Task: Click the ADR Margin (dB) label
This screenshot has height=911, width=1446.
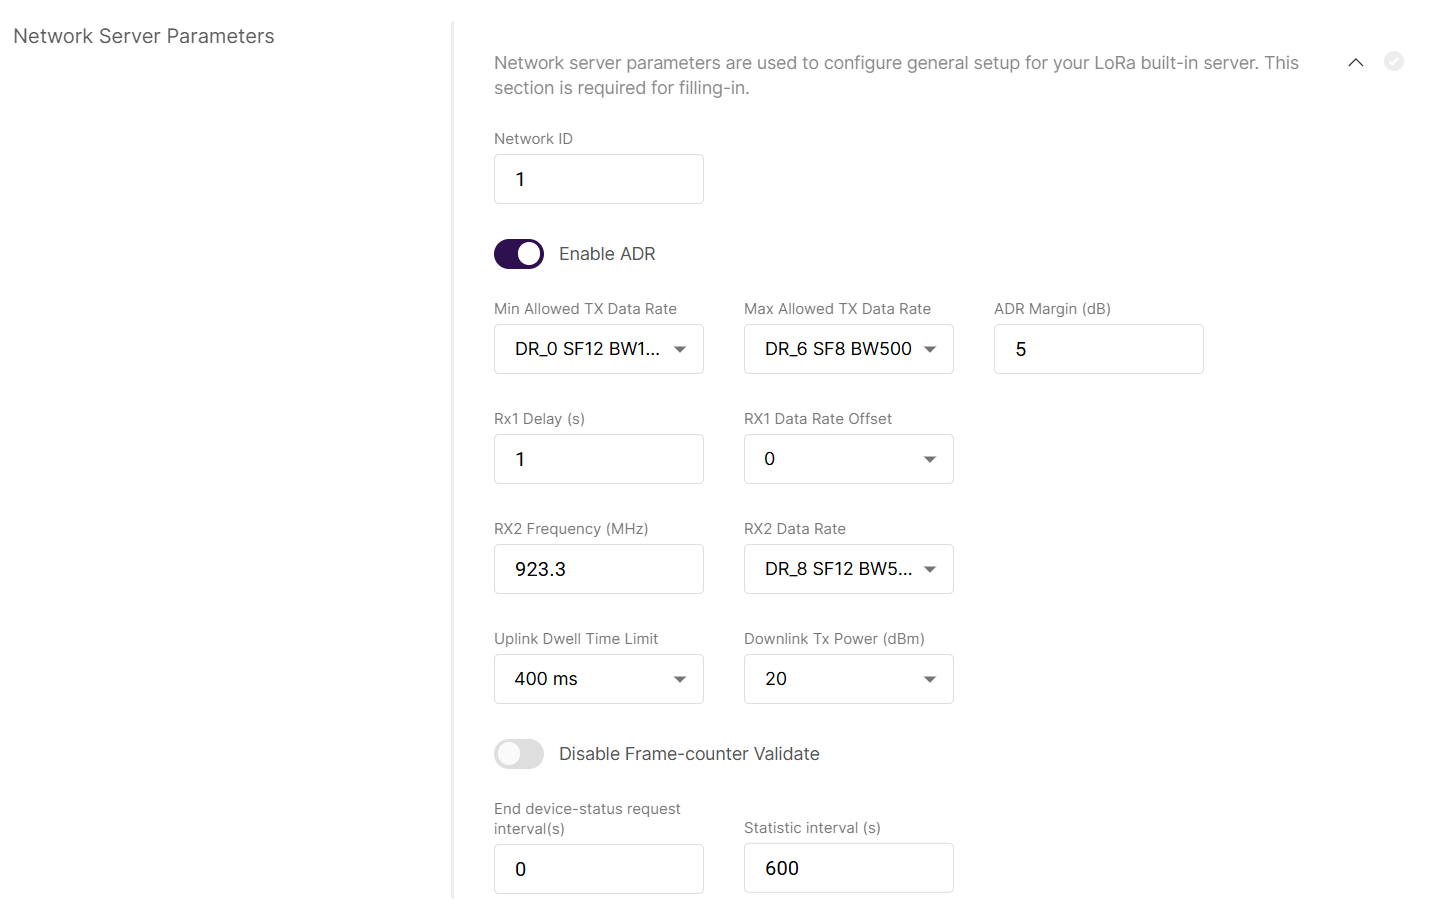Action: pyautogui.click(x=1052, y=309)
